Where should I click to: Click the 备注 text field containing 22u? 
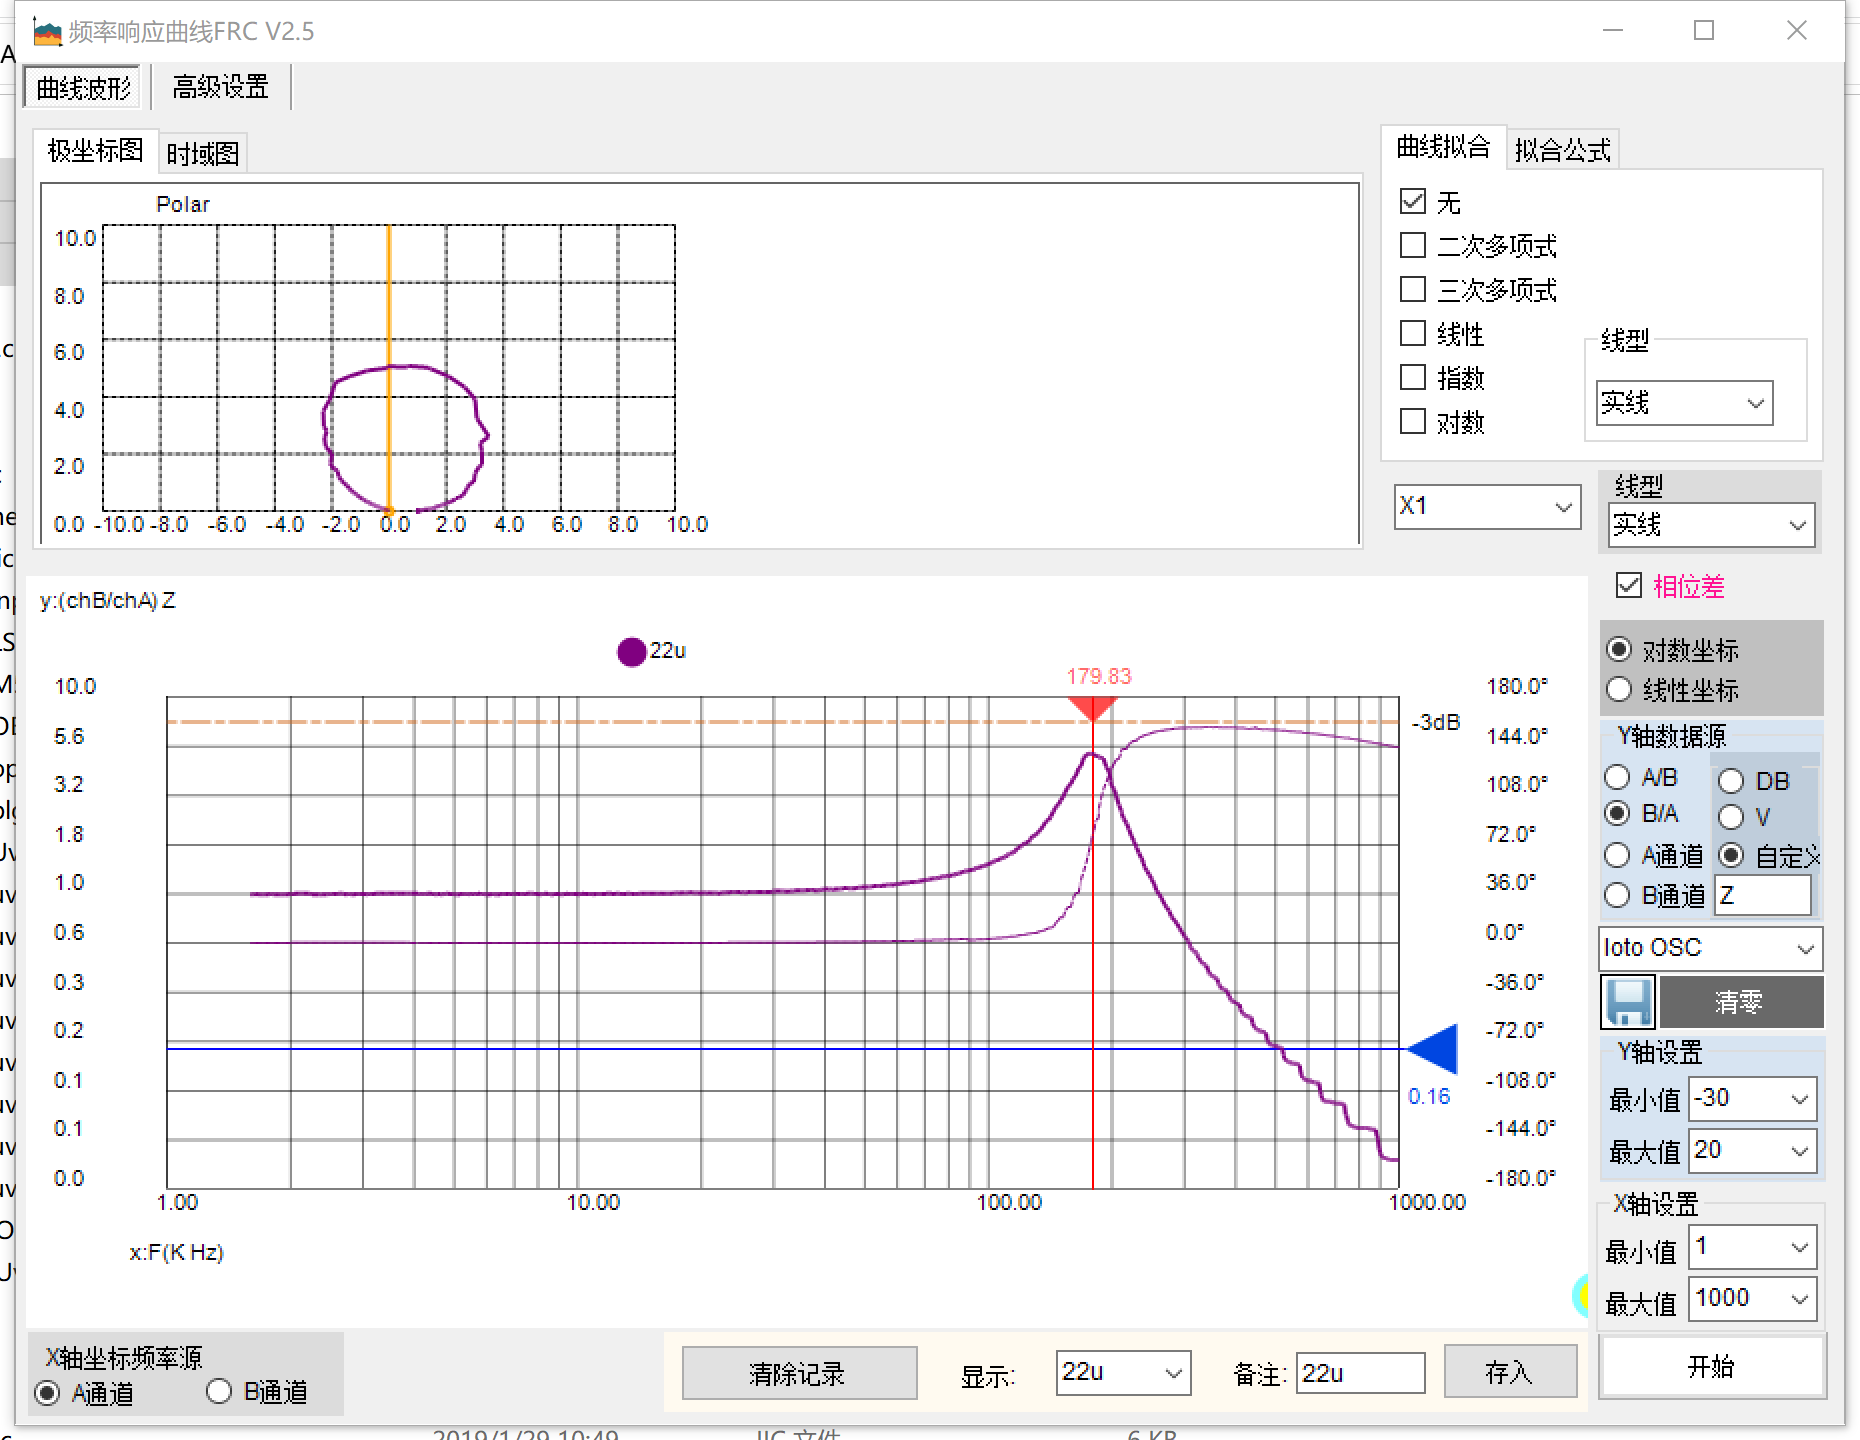point(1359,1373)
